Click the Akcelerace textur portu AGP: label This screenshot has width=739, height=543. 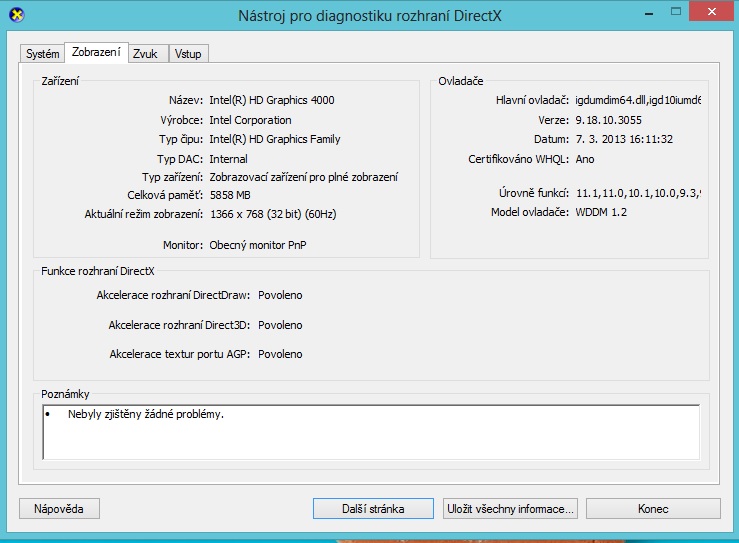coord(180,354)
